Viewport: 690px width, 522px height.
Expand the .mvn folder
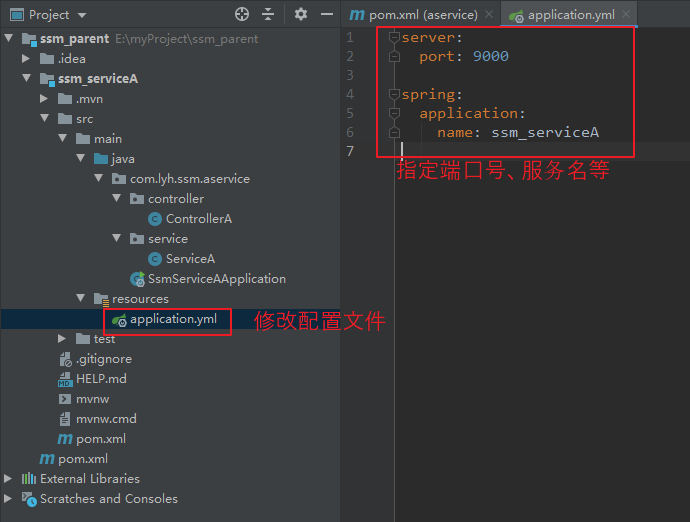point(44,99)
